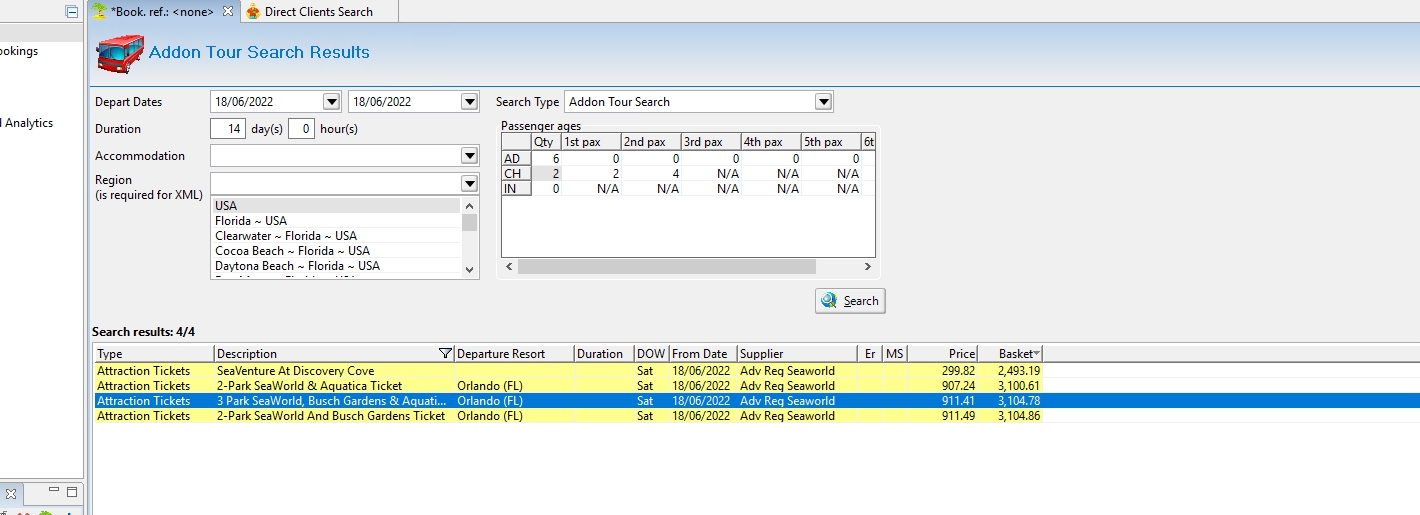The height and width of the screenshot is (515, 1420).
Task: Collapse all in the left navigation panel
Action: pos(71,12)
